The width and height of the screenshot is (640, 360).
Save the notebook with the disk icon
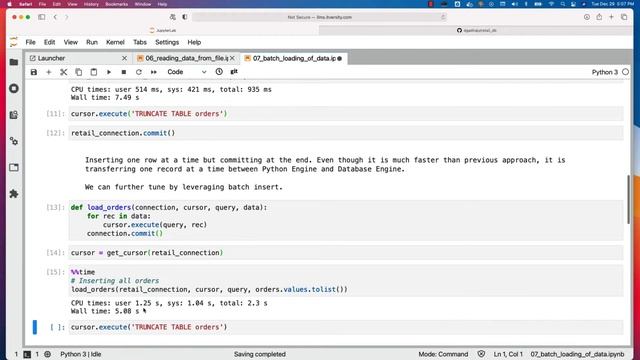point(34,72)
